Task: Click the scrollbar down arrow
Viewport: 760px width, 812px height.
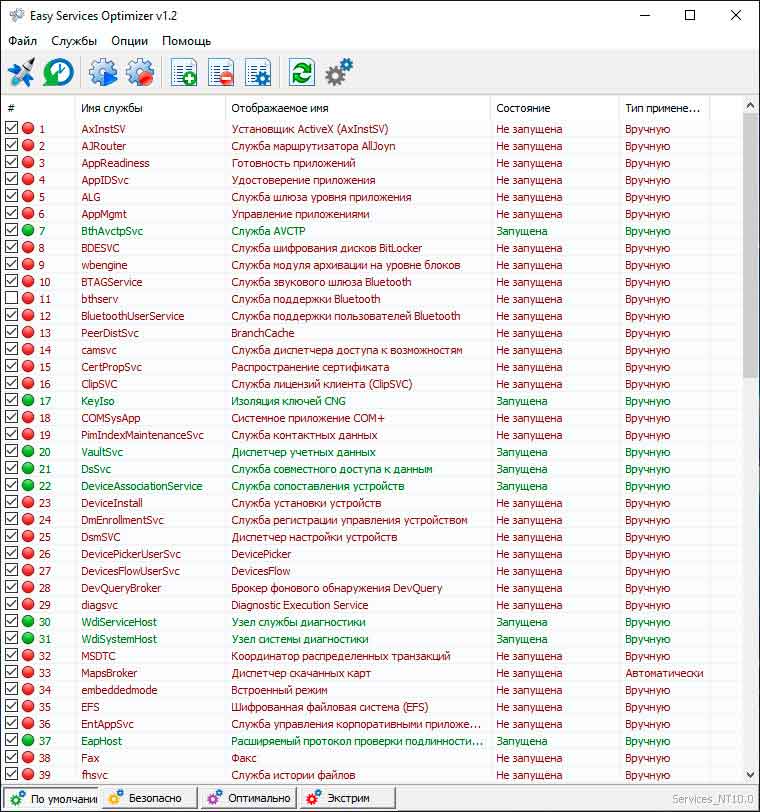Action: coord(750,775)
